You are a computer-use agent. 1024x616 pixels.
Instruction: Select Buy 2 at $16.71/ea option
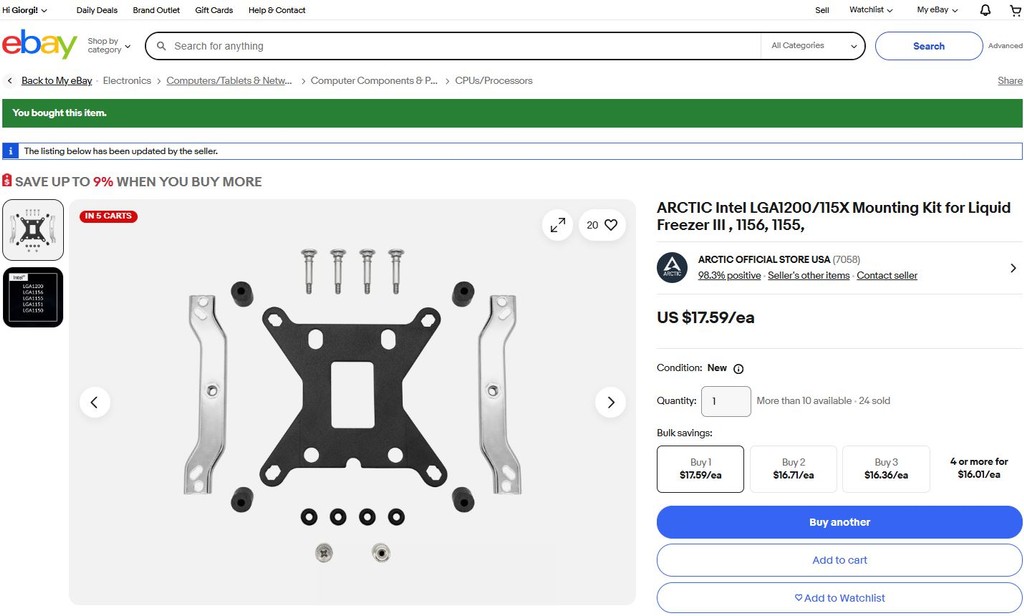click(x=793, y=468)
